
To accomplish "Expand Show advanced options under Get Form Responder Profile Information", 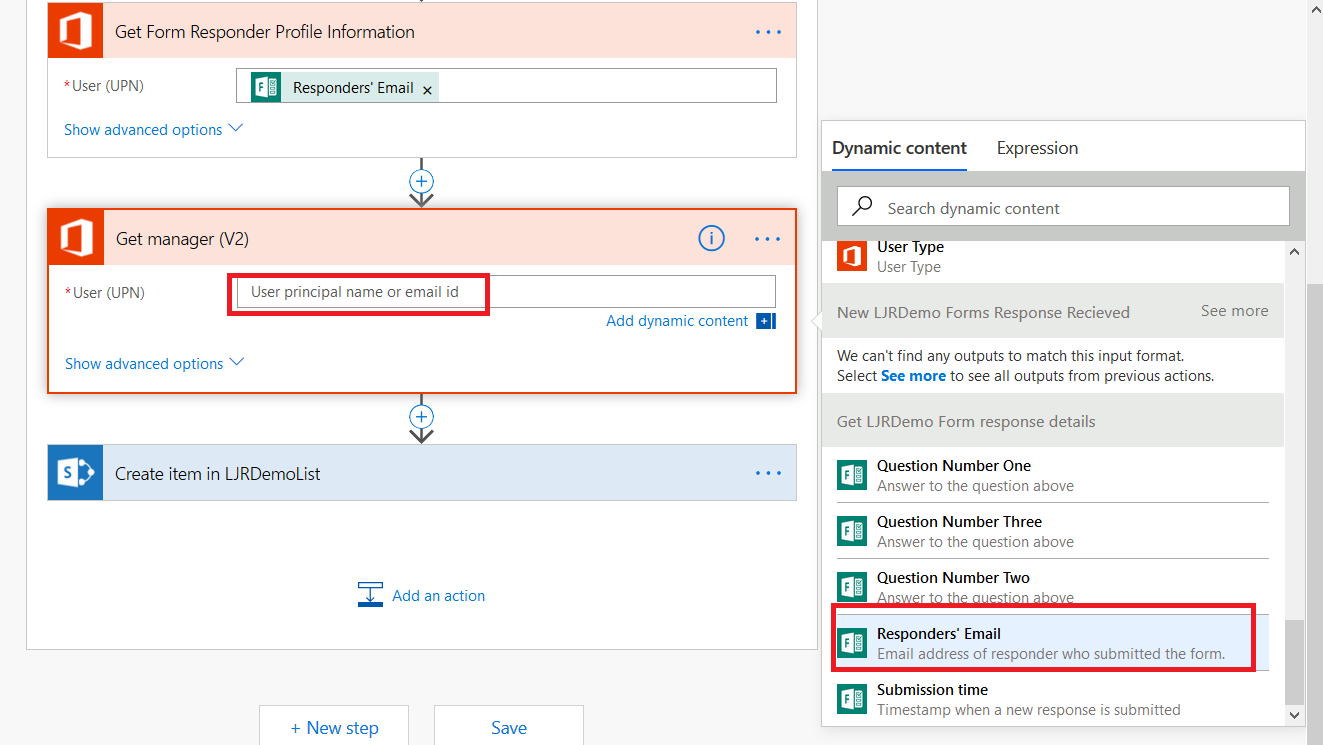I will coord(153,129).
